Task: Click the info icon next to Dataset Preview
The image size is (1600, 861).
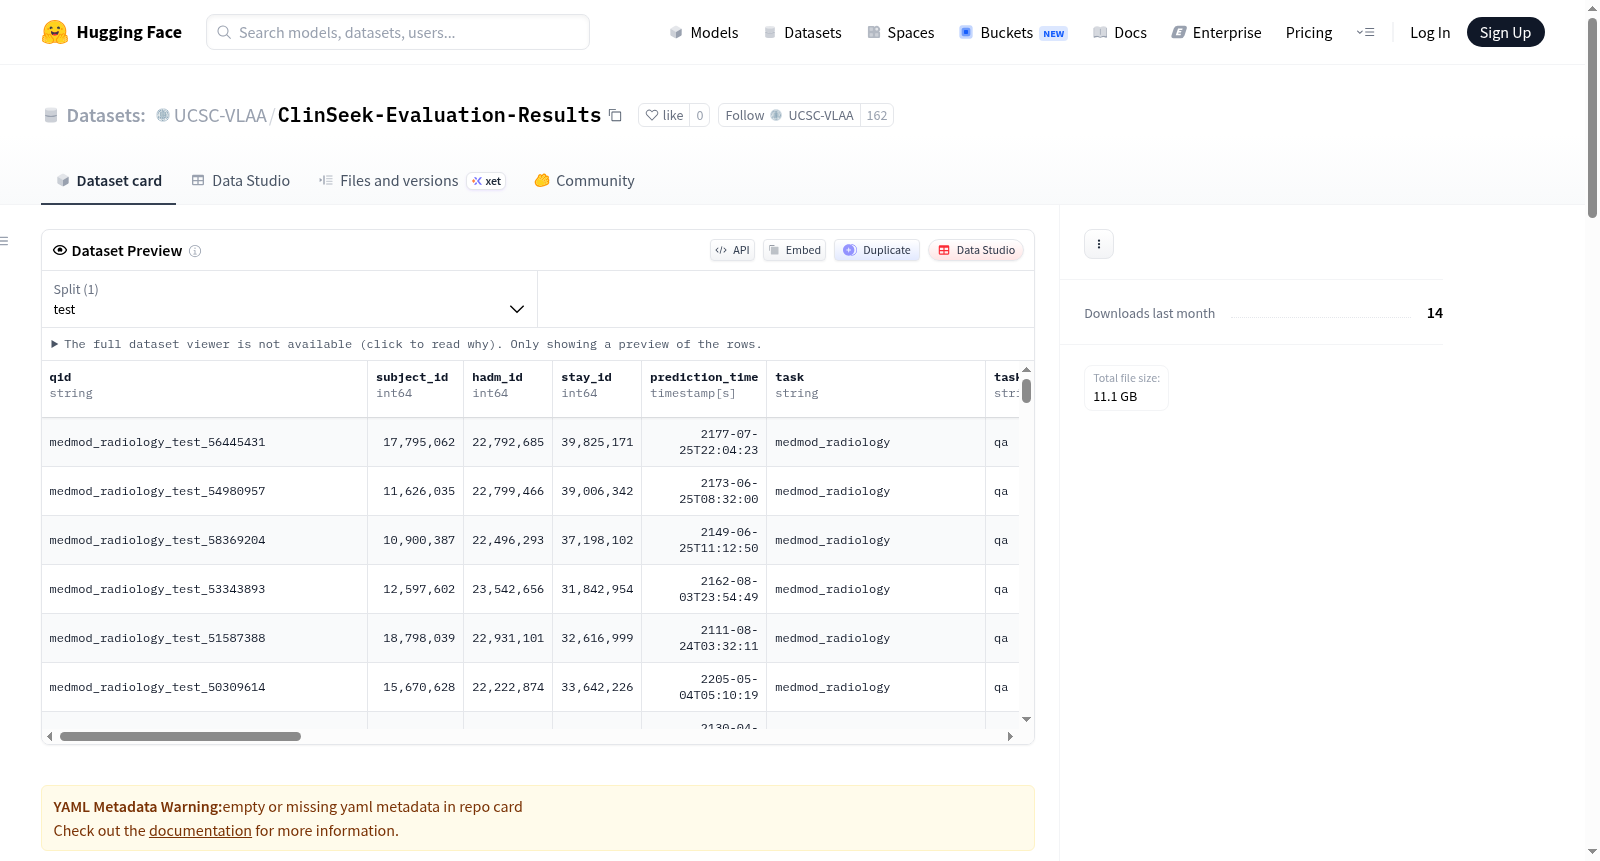Action: point(195,251)
